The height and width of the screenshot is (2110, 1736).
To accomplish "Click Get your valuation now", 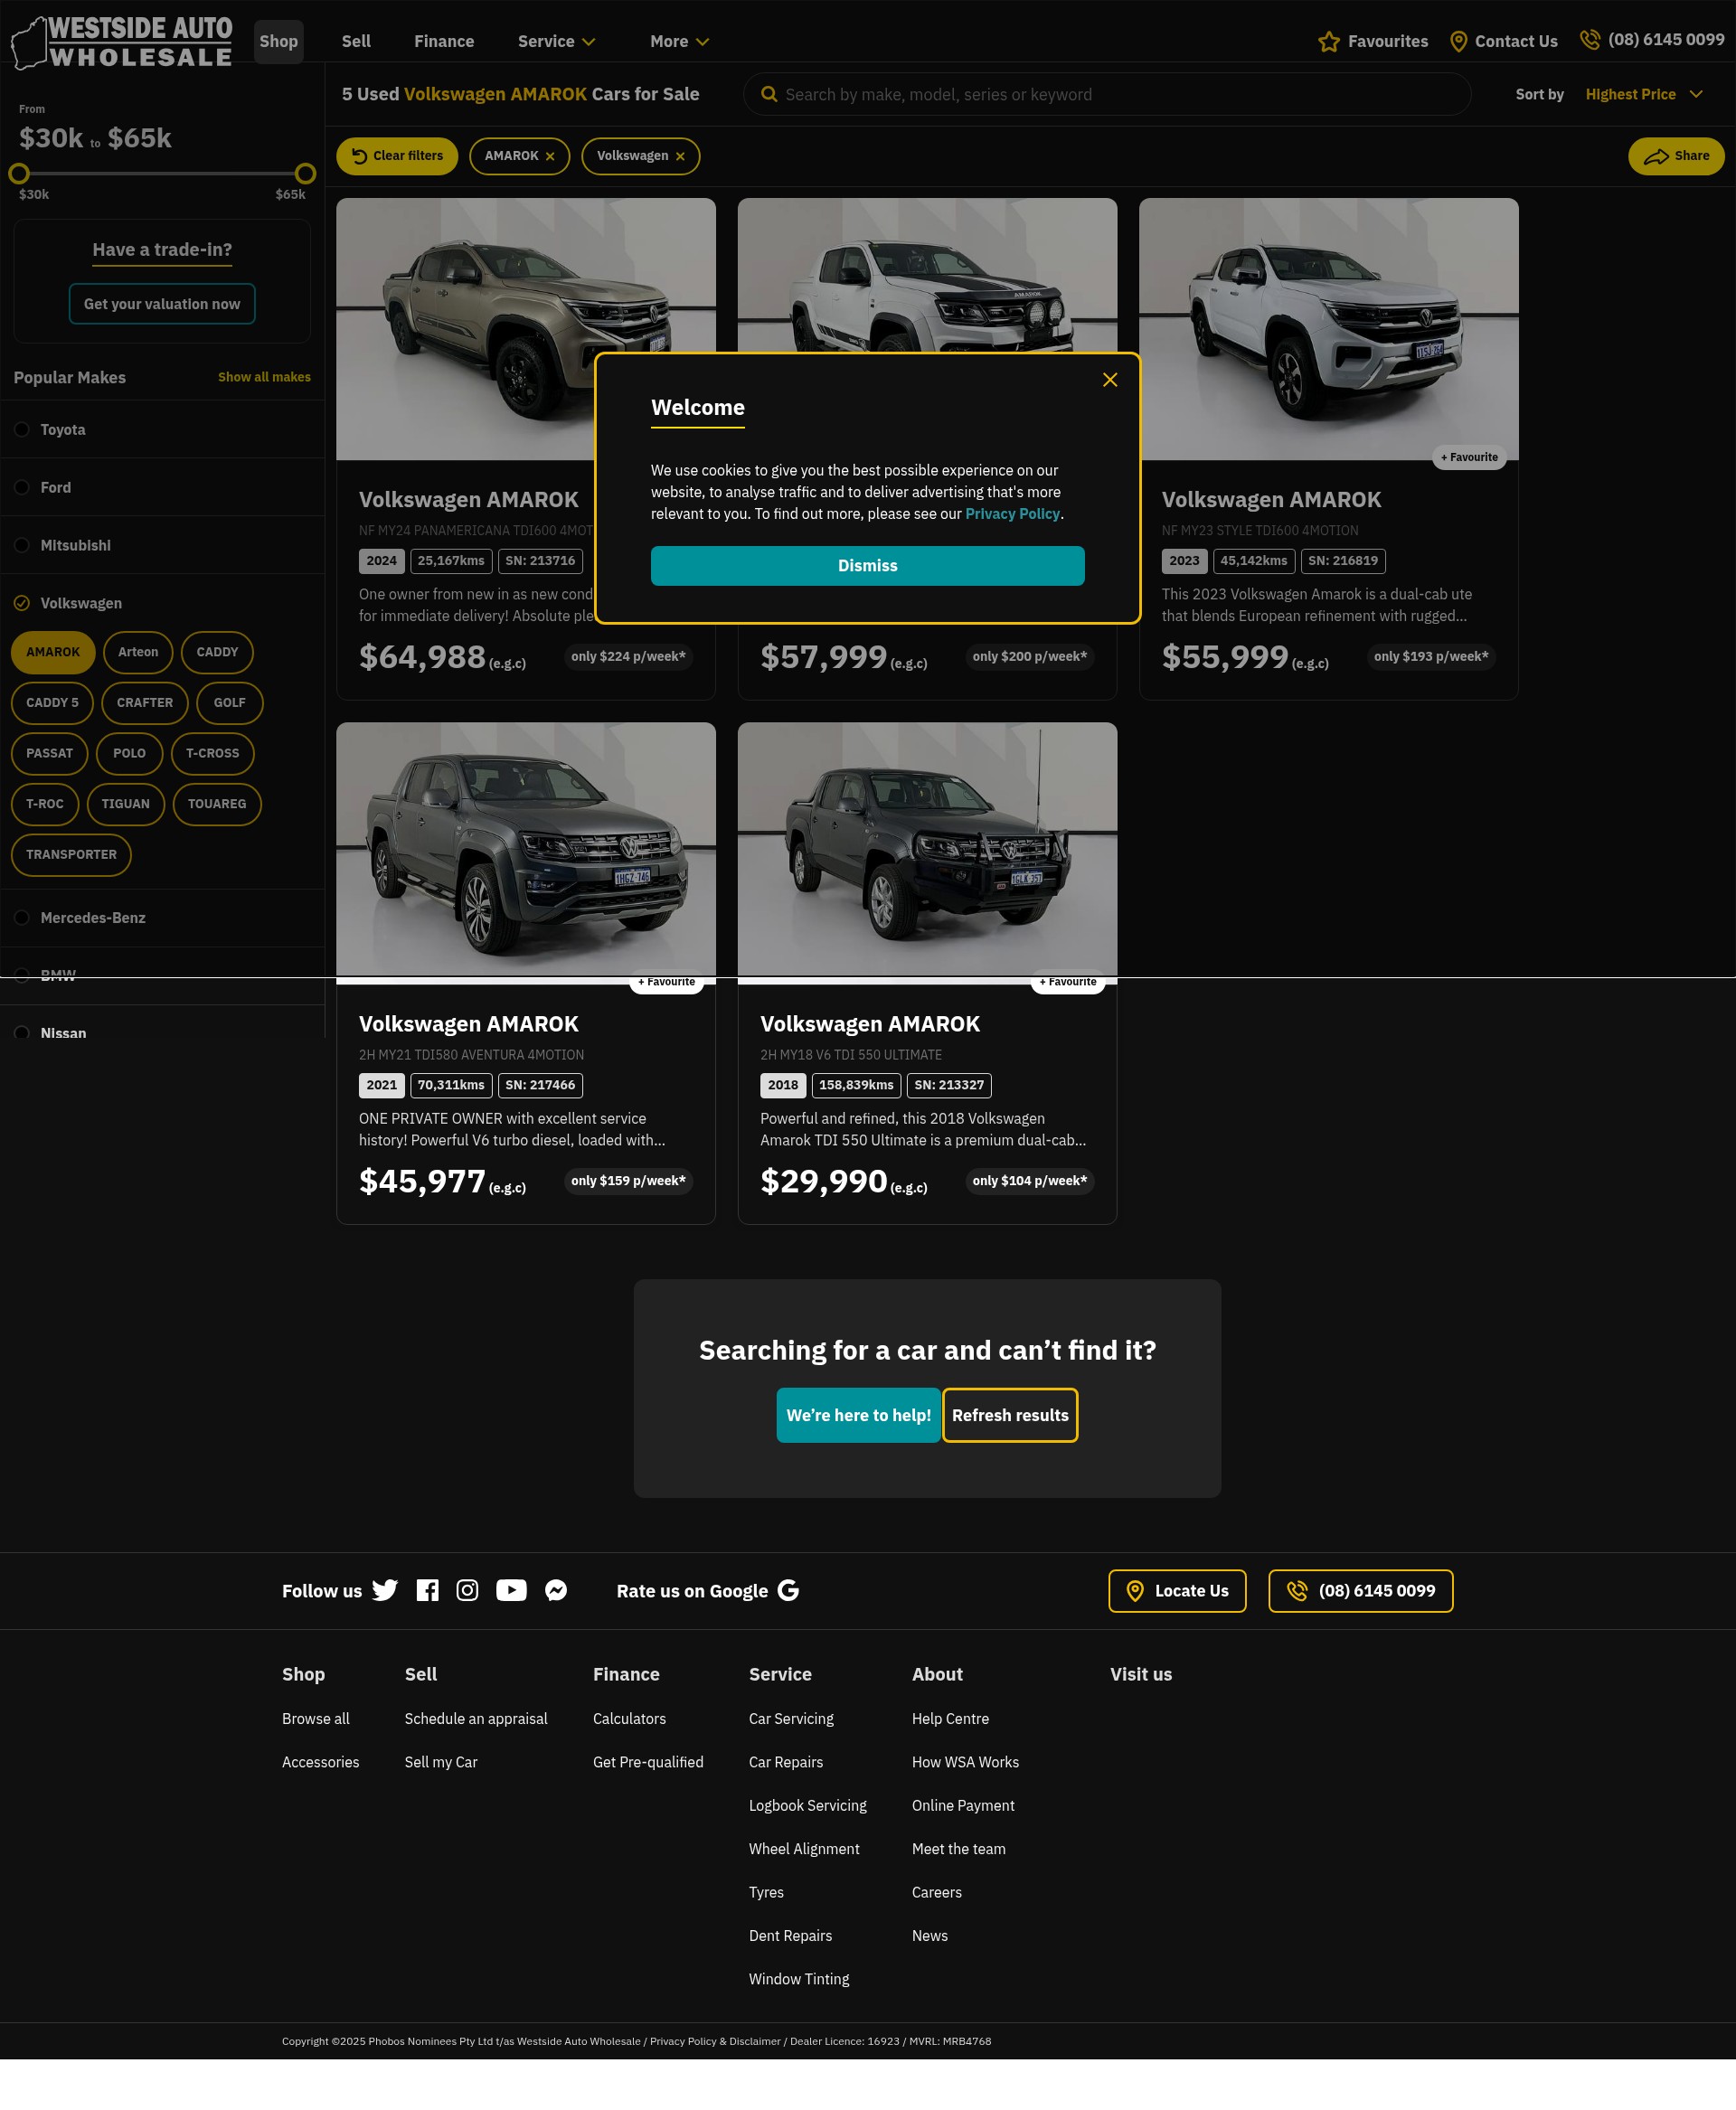I will pyautogui.click(x=162, y=304).
